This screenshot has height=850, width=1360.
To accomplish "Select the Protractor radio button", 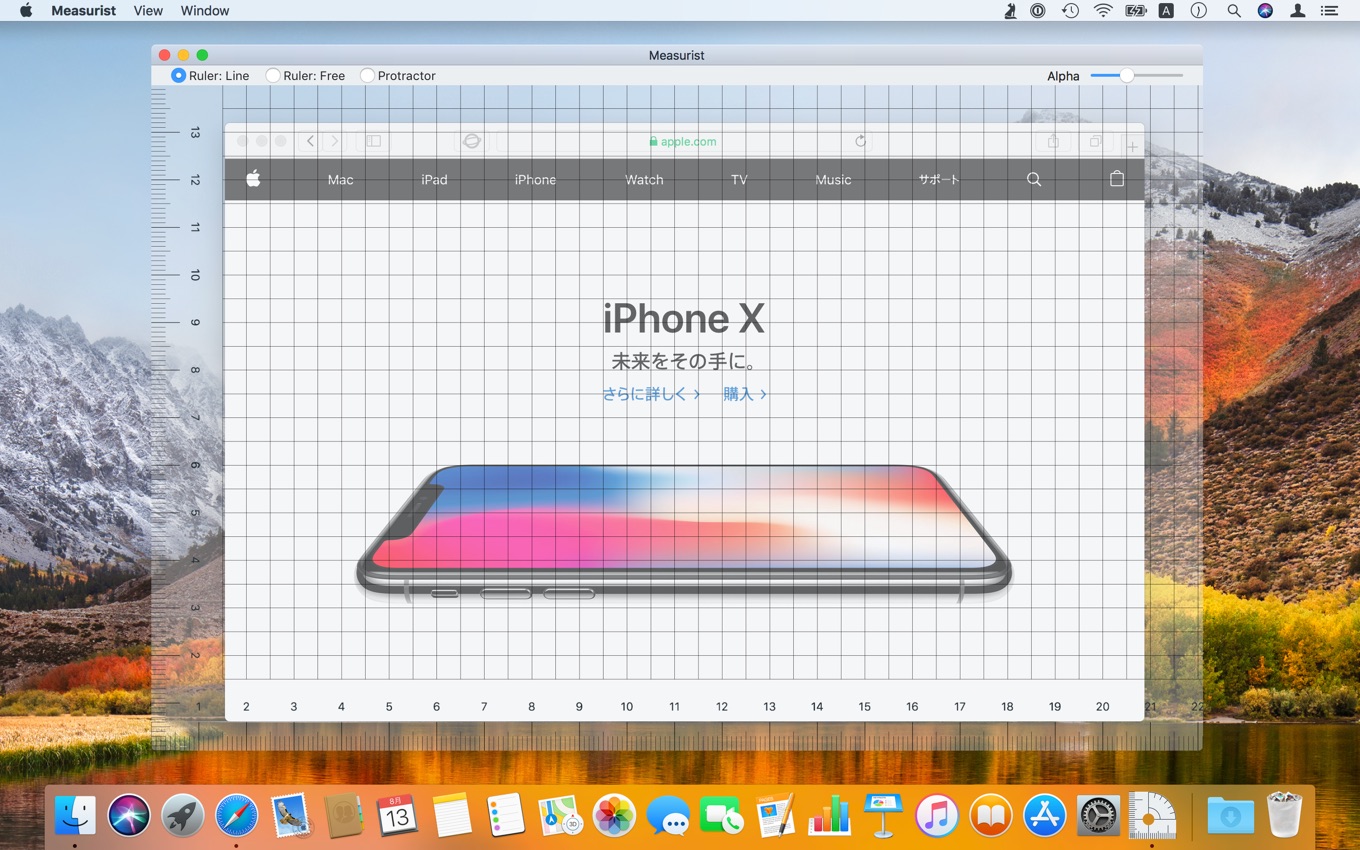I will (x=367, y=75).
